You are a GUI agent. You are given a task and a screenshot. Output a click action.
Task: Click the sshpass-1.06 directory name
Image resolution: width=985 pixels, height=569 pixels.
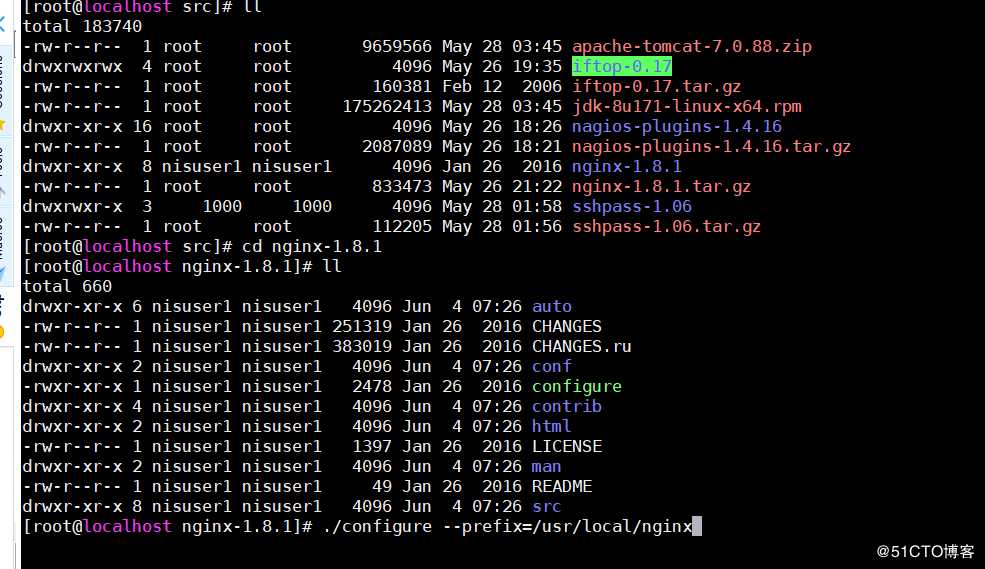(631, 207)
